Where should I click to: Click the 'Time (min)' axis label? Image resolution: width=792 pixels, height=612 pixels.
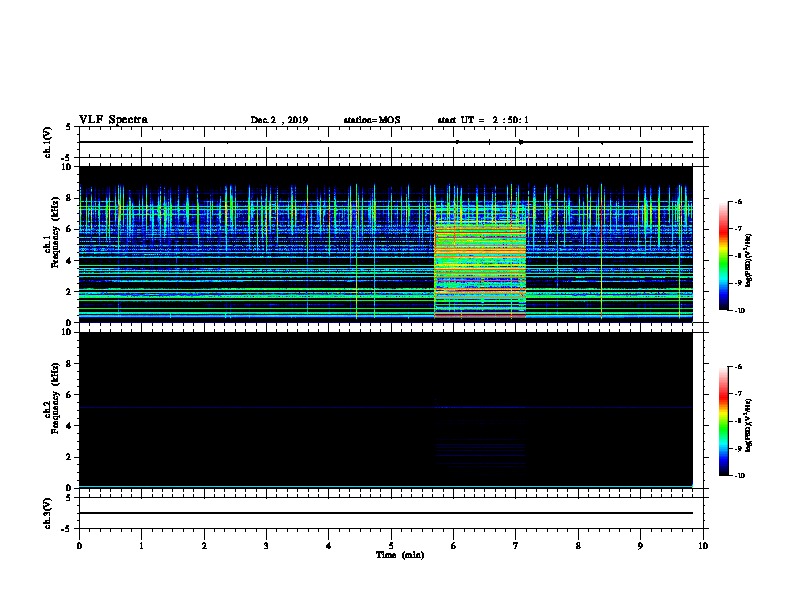tap(400, 555)
